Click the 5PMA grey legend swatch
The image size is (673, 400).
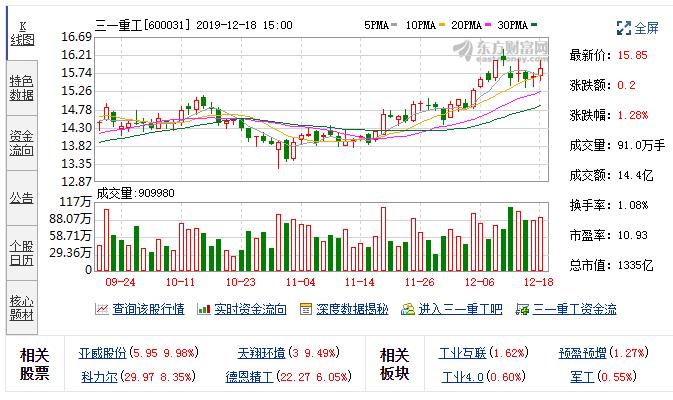point(394,25)
